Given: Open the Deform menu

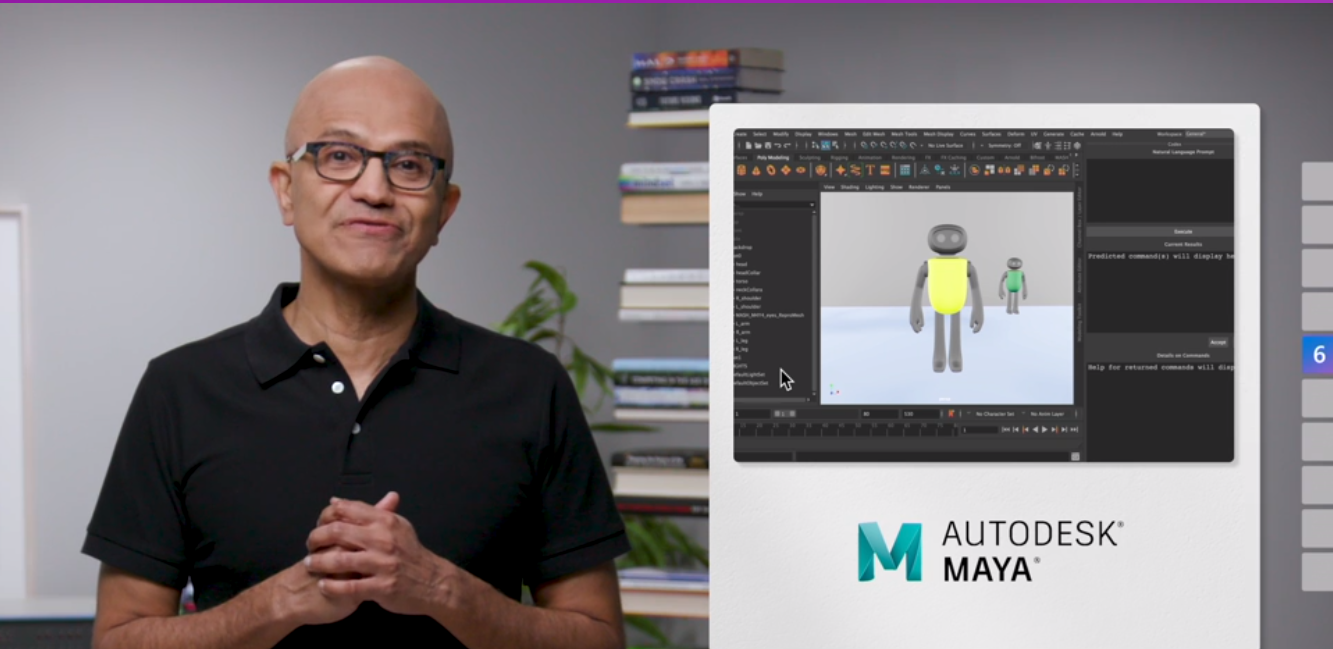Looking at the screenshot, I should click(x=1015, y=134).
